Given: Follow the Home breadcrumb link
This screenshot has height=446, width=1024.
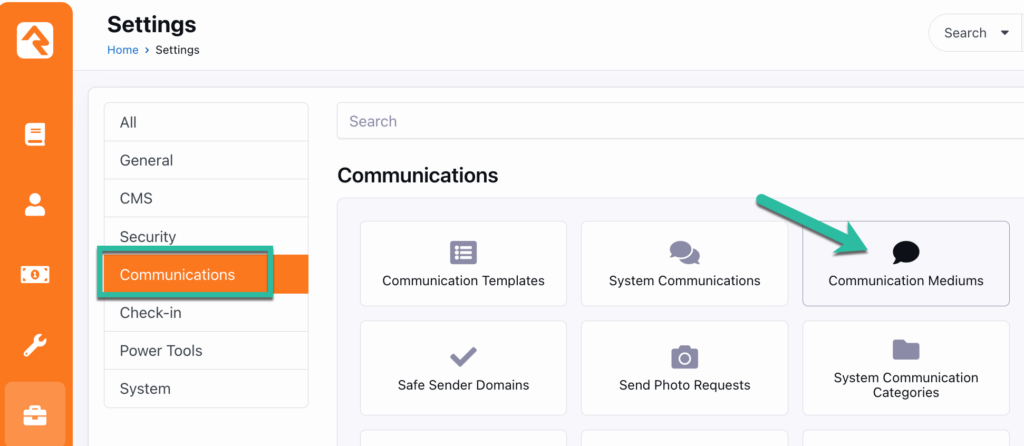Looking at the screenshot, I should coord(122,50).
